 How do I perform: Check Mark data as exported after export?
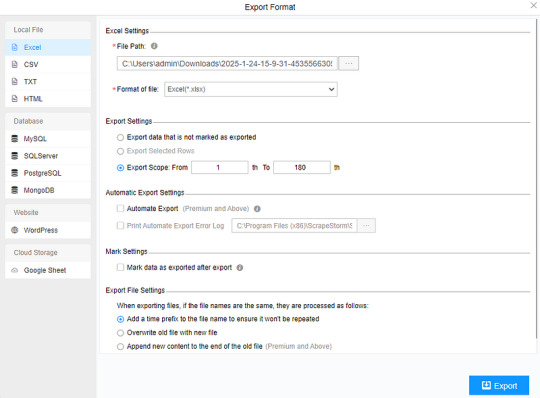click(120, 267)
